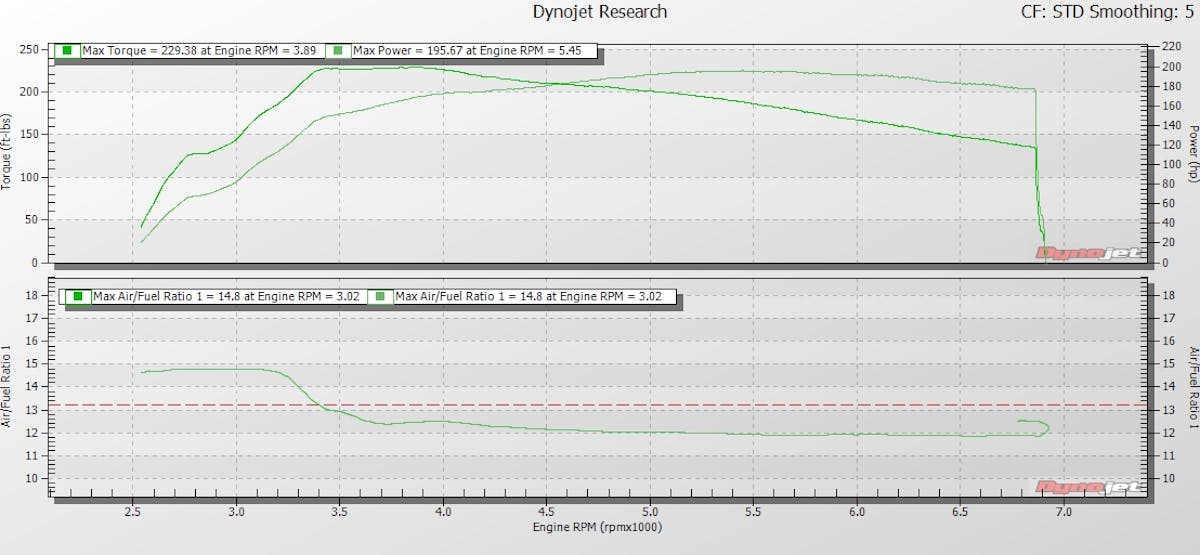Click the Engine RPM (rpmx1000) axis title

pyautogui.click(x=598, y=527)
